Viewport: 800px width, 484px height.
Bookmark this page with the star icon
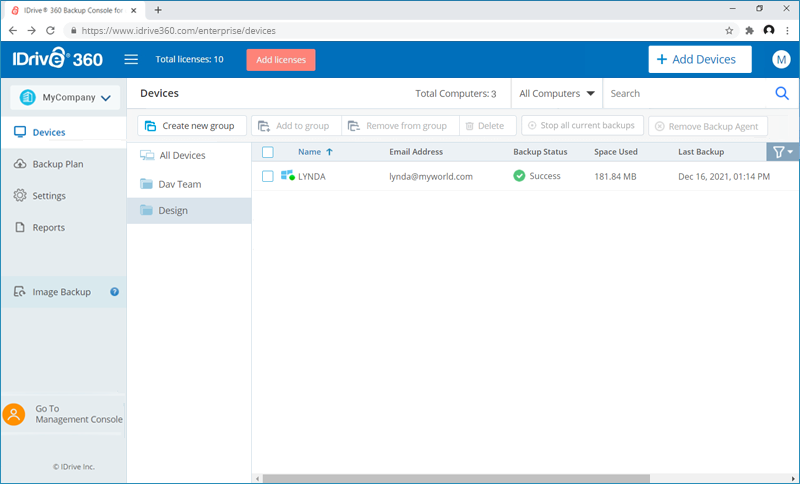729,31
